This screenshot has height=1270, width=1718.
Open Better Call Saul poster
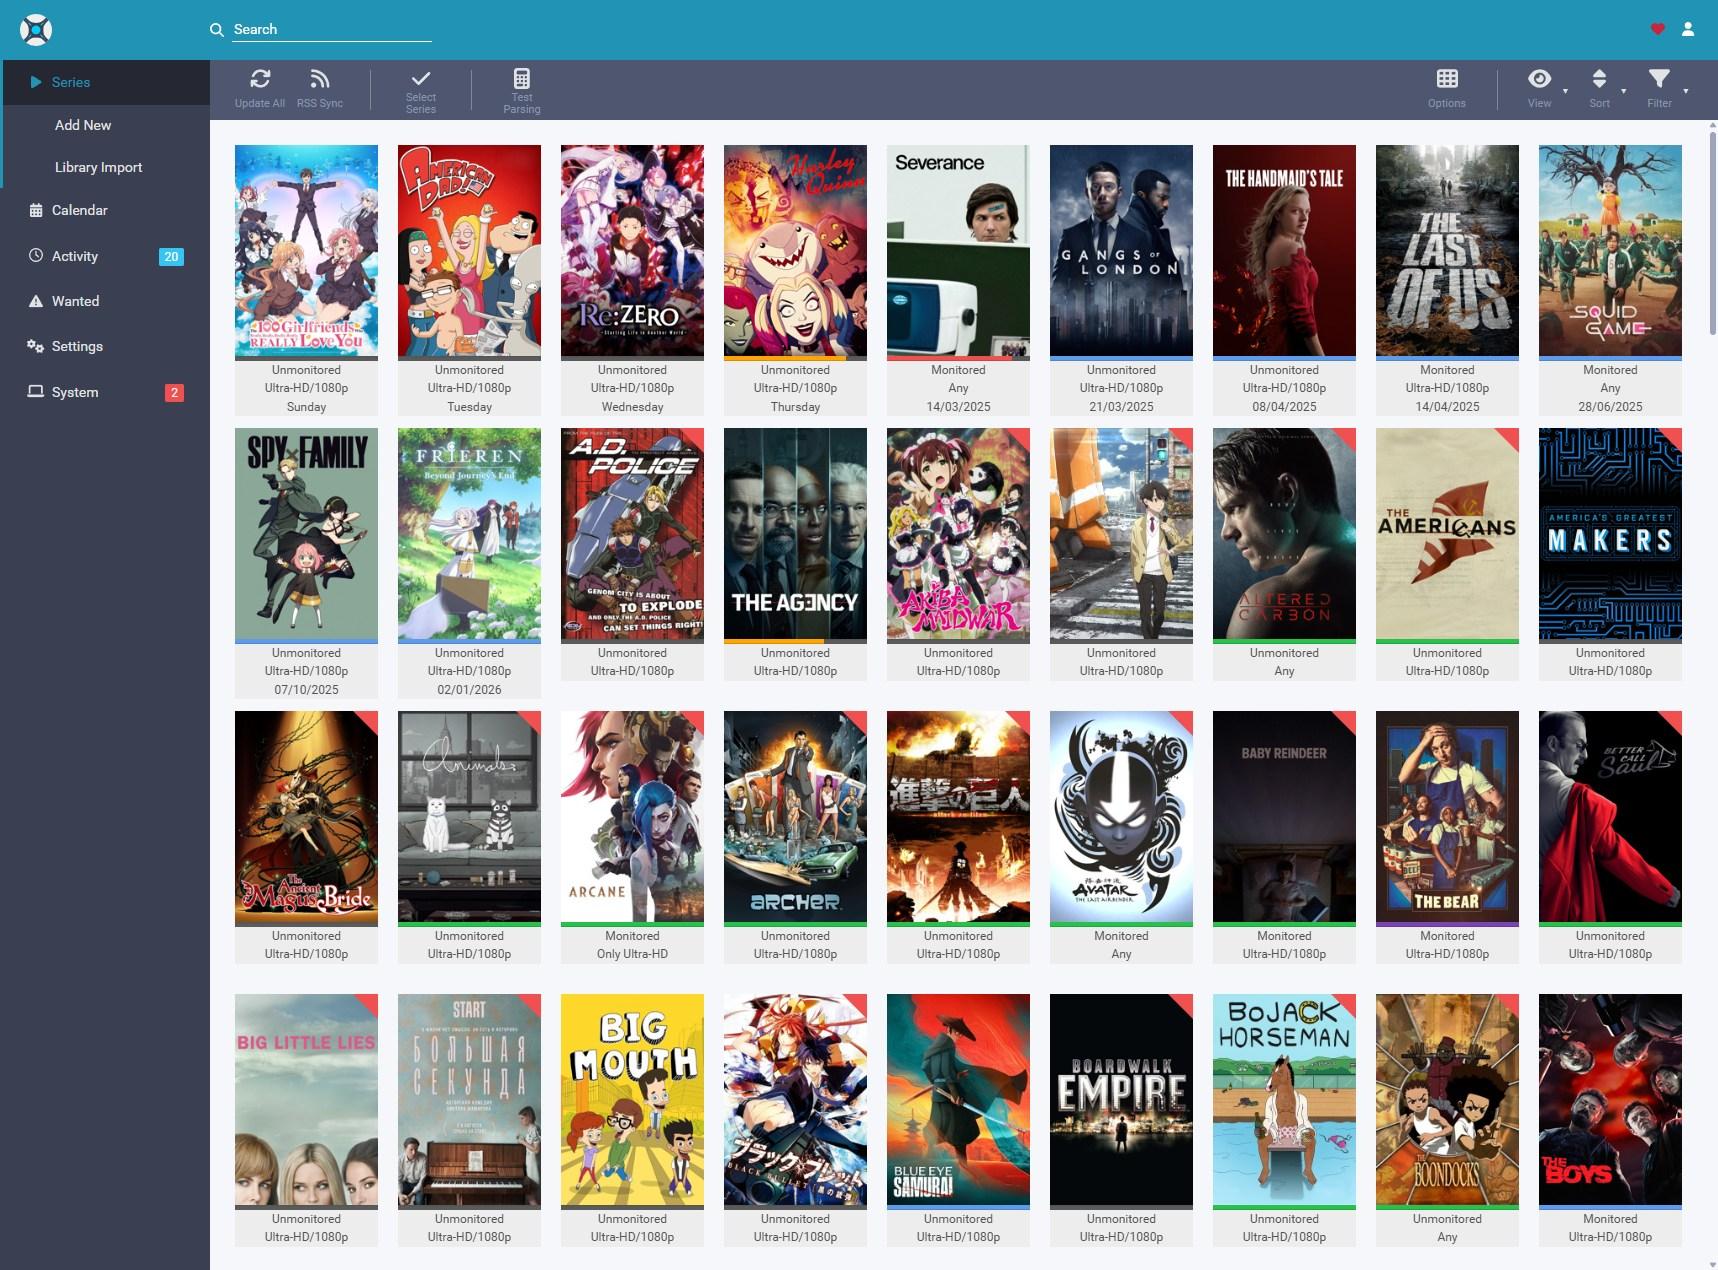click(1610, 816)
